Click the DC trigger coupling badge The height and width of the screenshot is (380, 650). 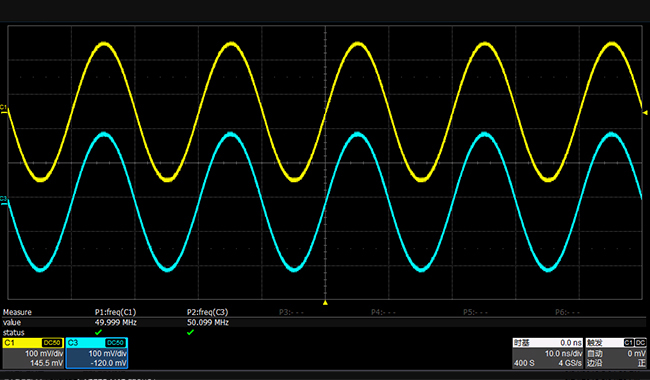(x=640, y=343)
